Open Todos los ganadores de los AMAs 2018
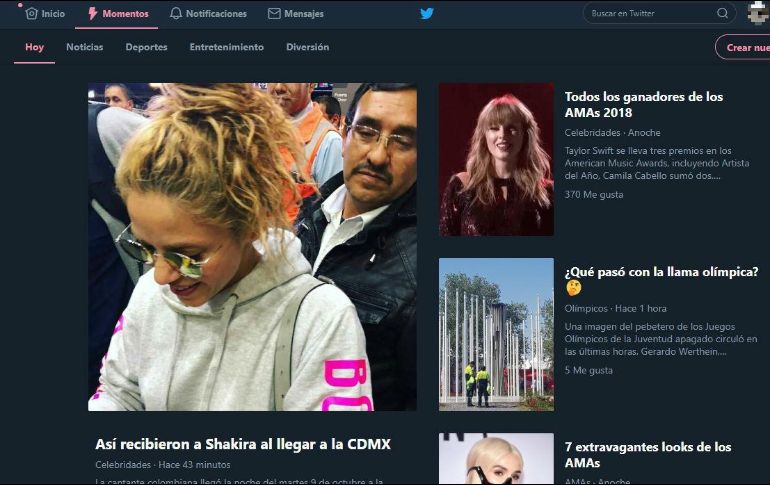770x485 pixels. 643,105
